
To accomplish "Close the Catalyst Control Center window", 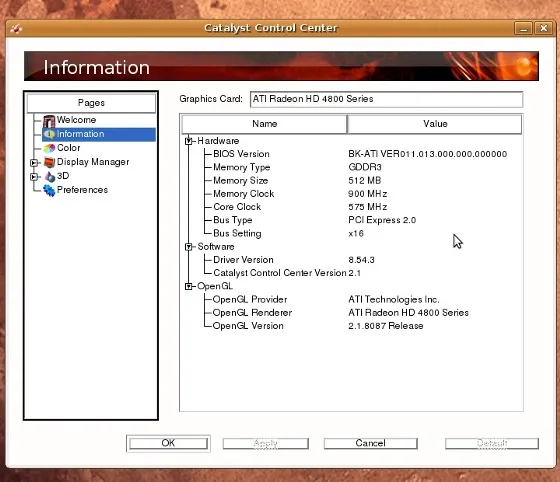I will coord(543,28).
